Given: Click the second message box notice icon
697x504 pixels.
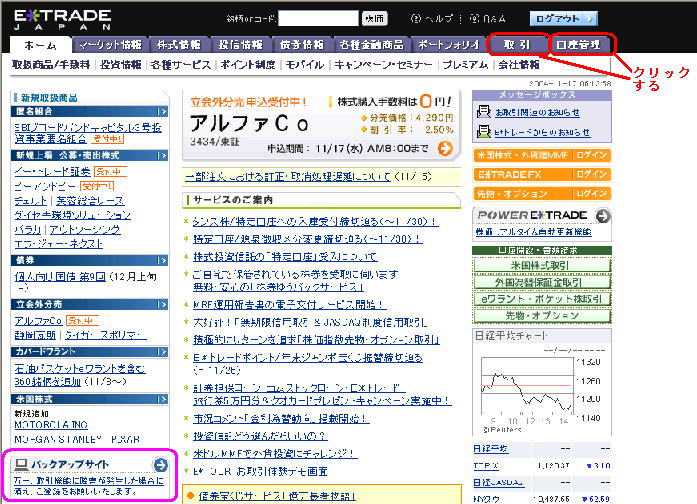Looking at the screenshot, I should pyautogui.click(x=483, y=131).
